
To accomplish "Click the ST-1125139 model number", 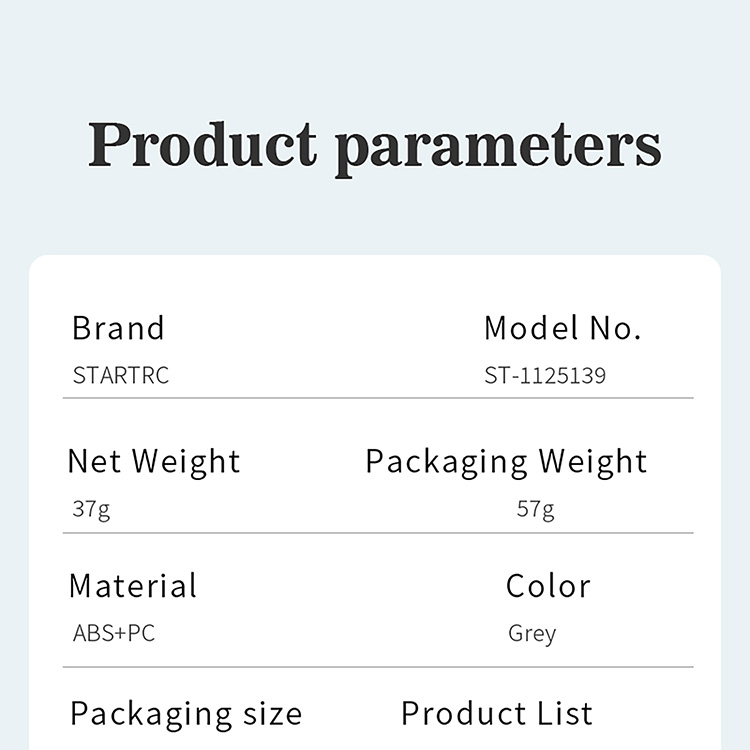I will 545,376.
